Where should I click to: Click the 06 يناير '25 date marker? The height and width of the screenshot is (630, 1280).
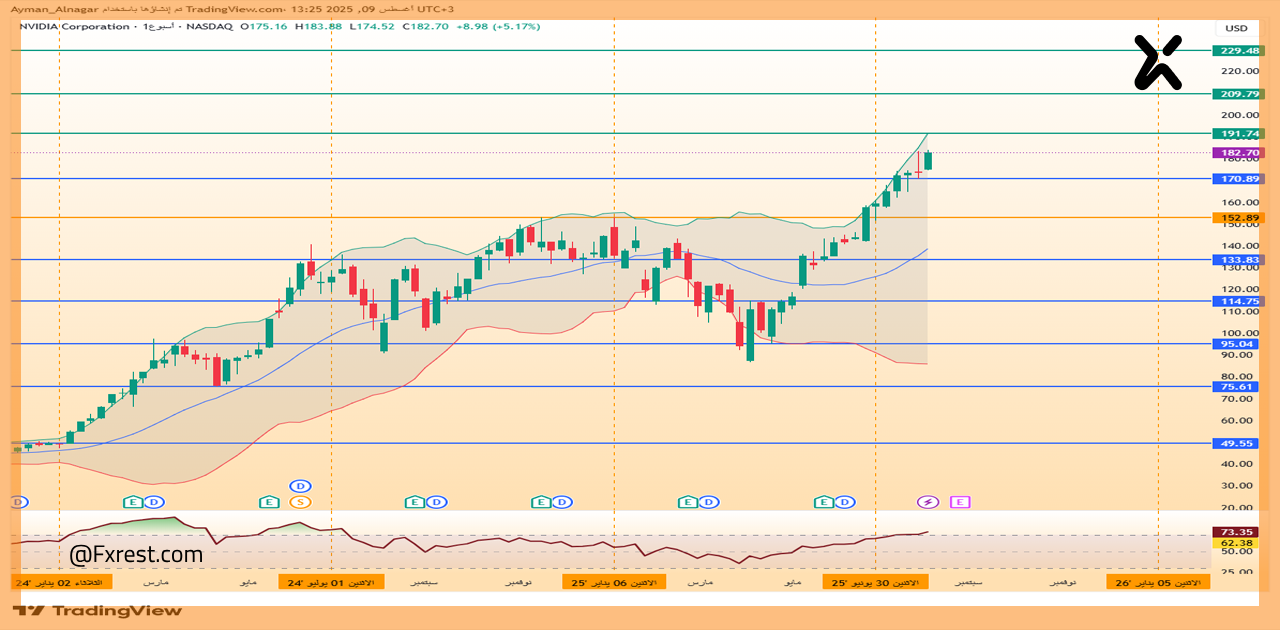coord(612,582)
